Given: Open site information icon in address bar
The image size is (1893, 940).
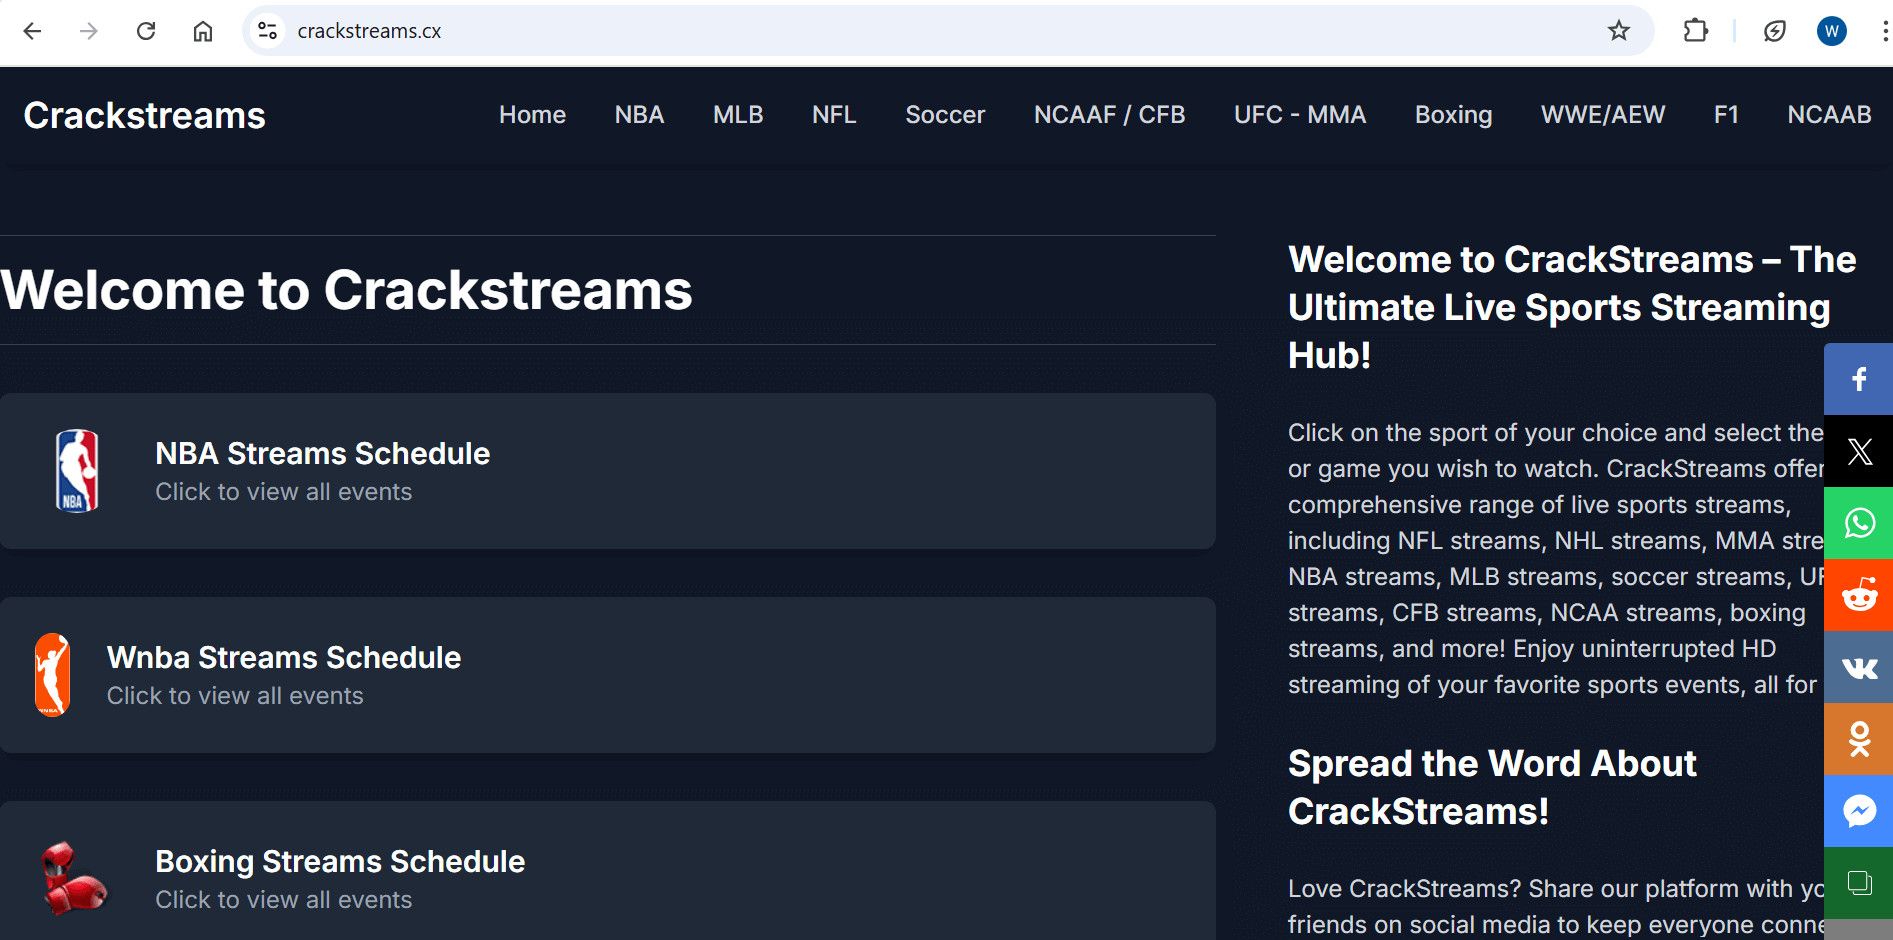Looking at the screenshot, I should pyautogui.click(x=267, y=31).
